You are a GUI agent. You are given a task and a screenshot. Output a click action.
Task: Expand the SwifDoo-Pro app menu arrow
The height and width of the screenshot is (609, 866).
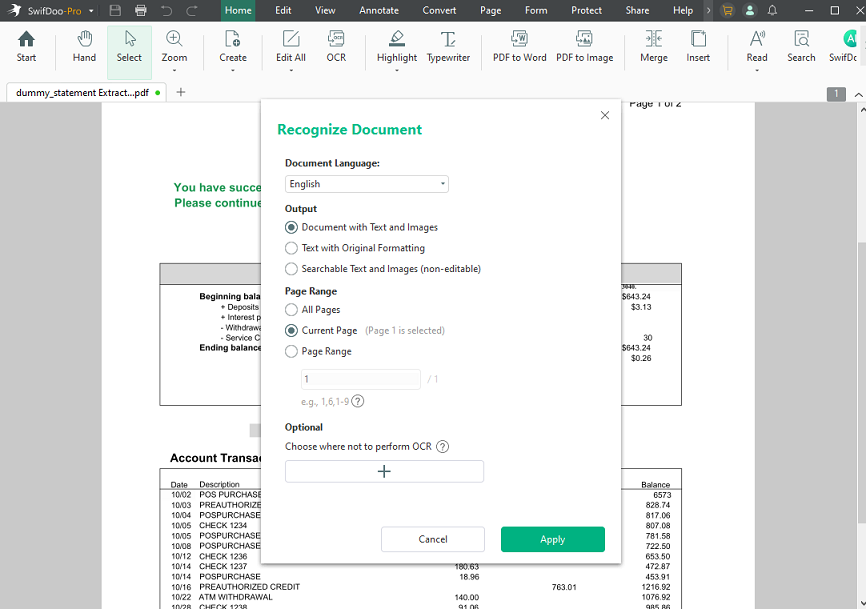pyautogui.click(x=91, y=10)
